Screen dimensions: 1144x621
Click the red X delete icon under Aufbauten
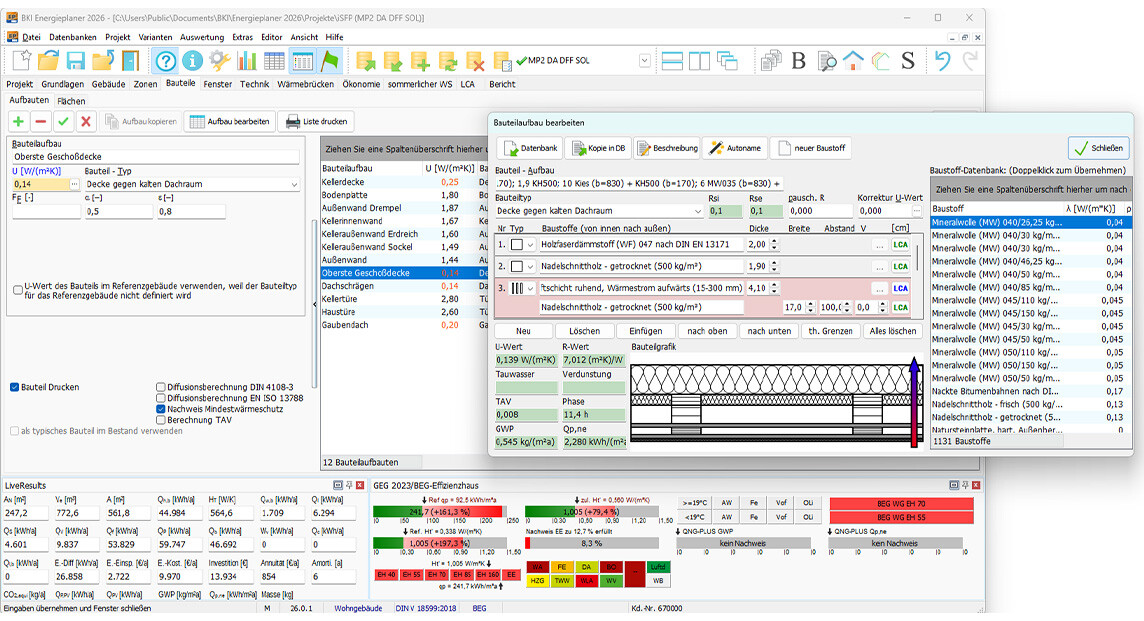coord(86,121)
